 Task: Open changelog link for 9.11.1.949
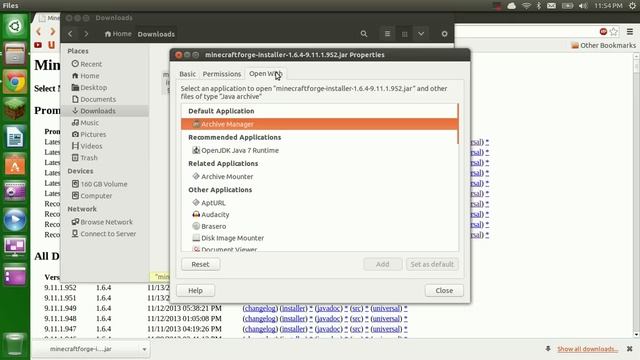[x=260, y=308]
